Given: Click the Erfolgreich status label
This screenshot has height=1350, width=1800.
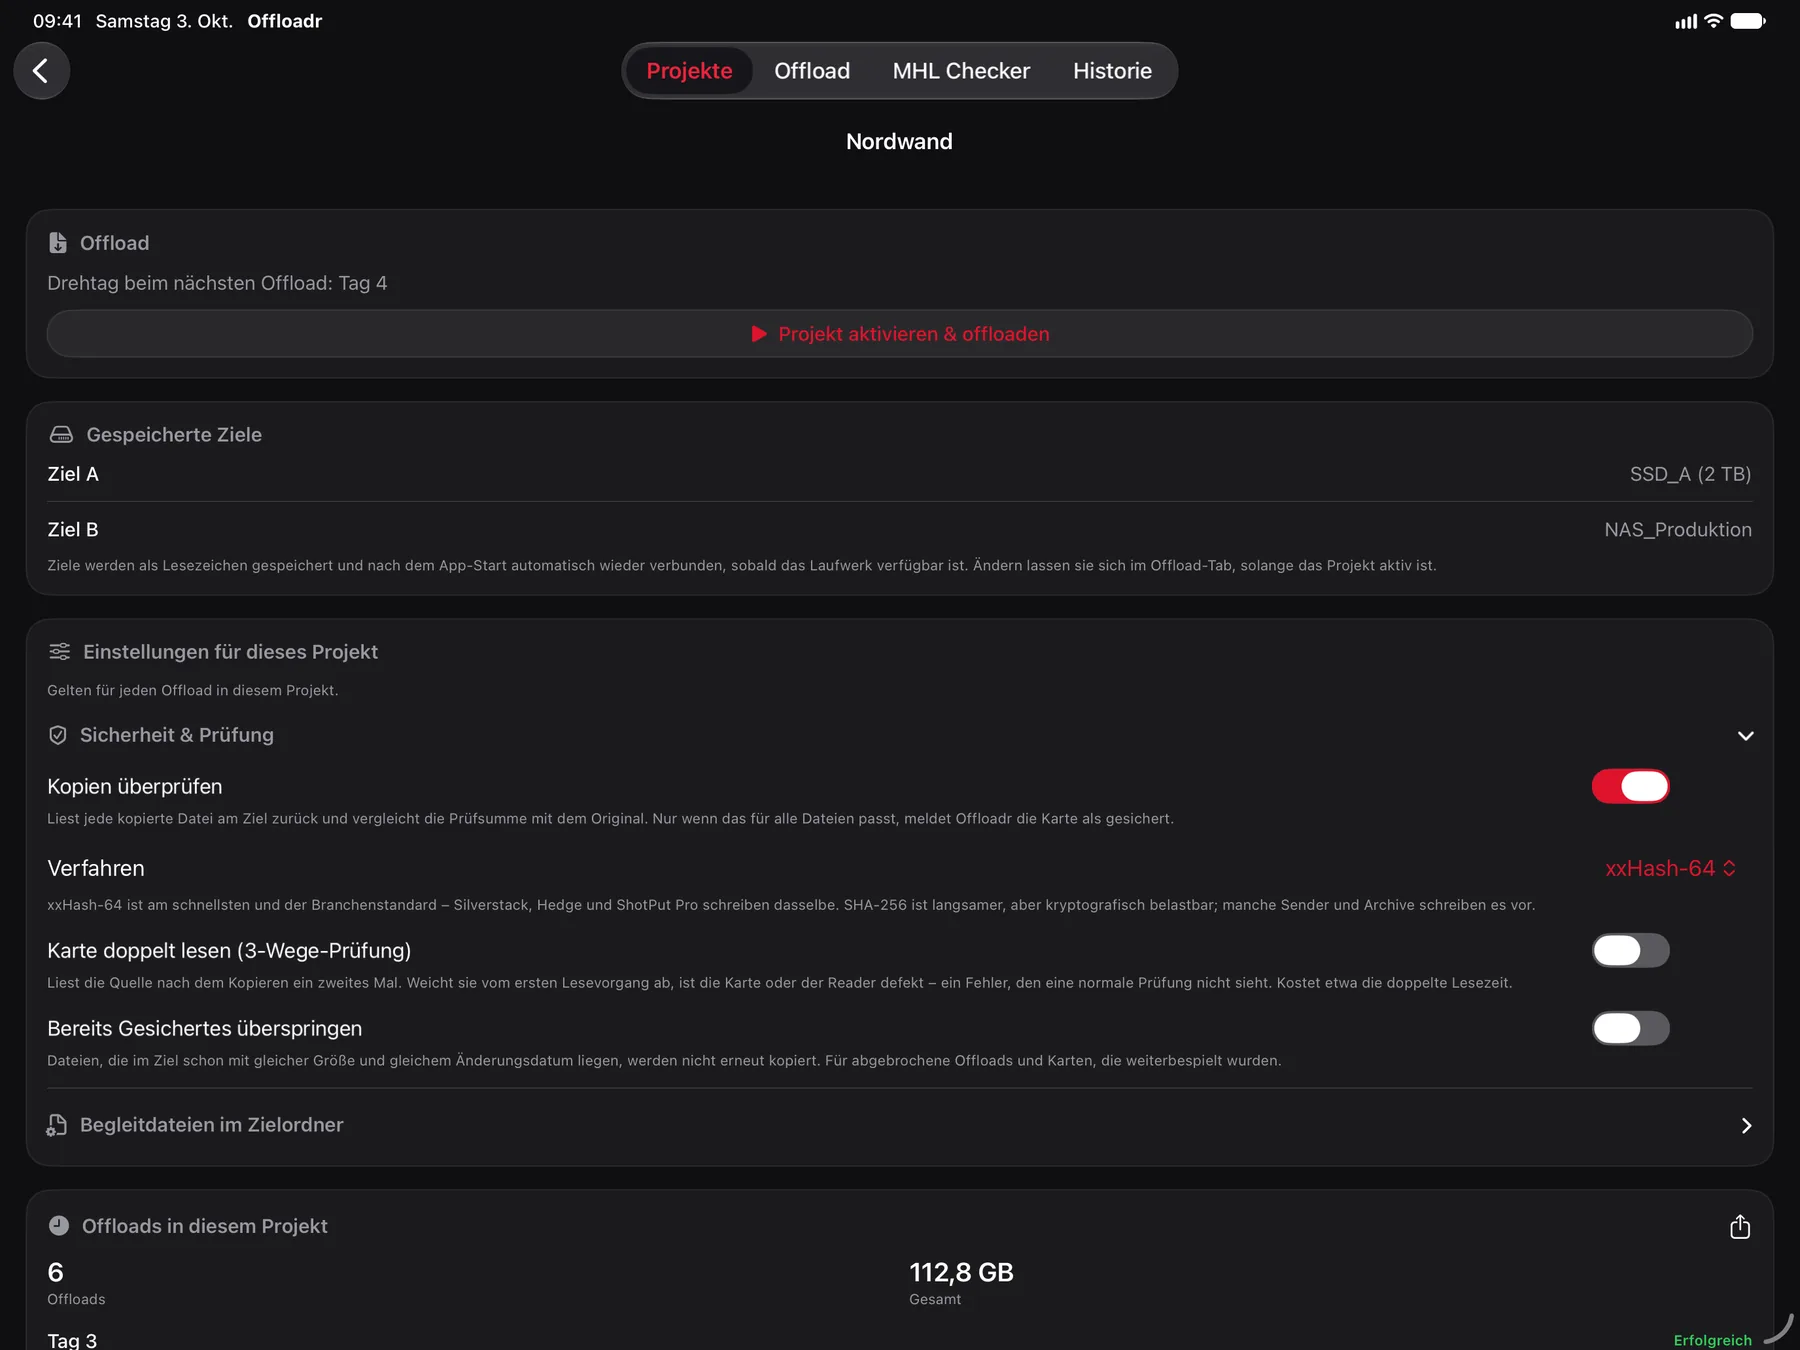Looking at the screenshot, I should point(1712,1340).
